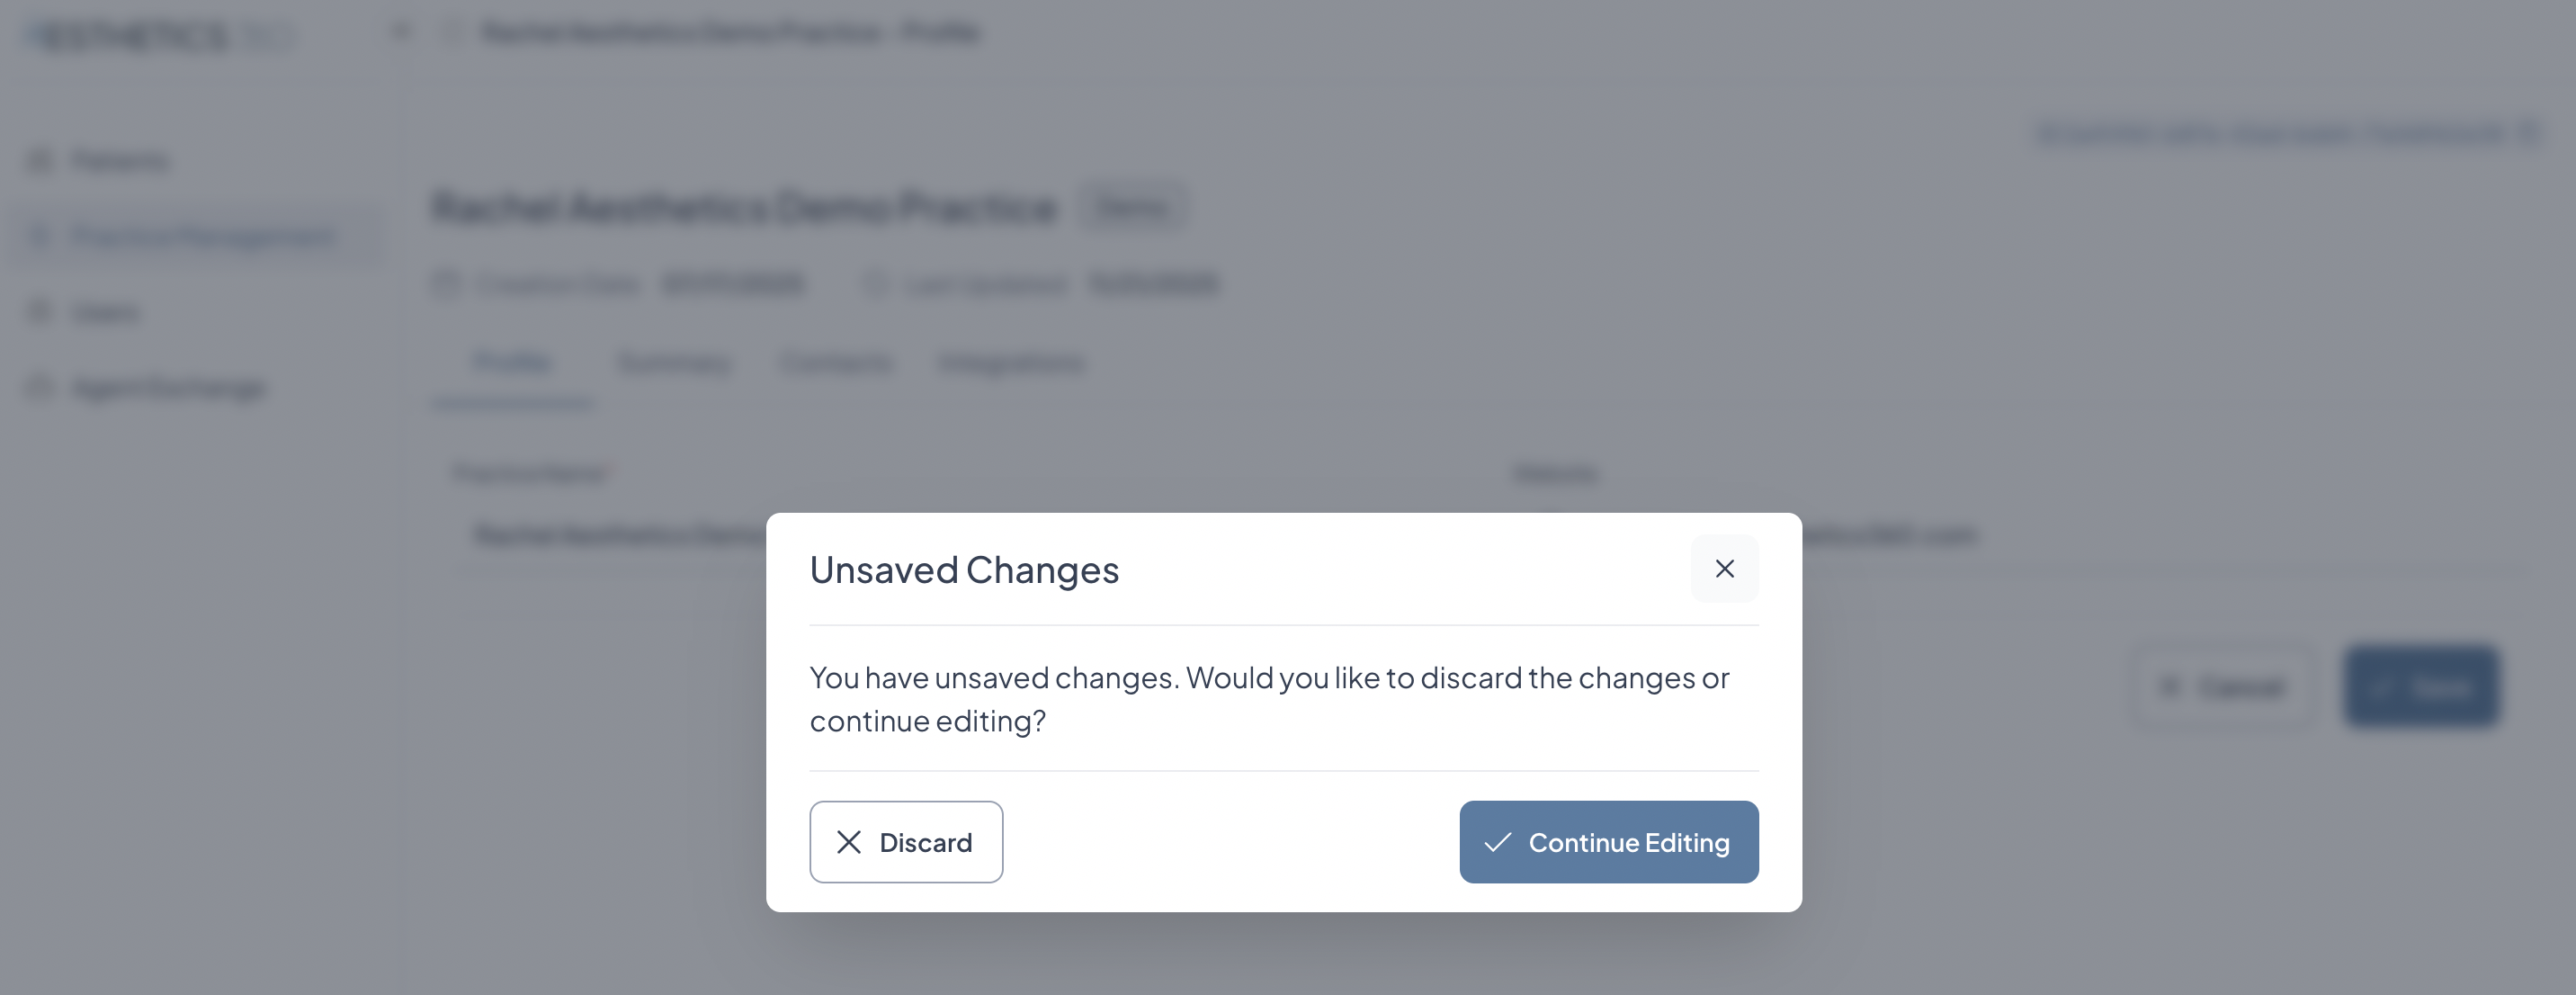The height and width of the screenshot is (995, 2576).
Task: Click the Website input field
Action: pyautogui.click(x=1900, y=535)
